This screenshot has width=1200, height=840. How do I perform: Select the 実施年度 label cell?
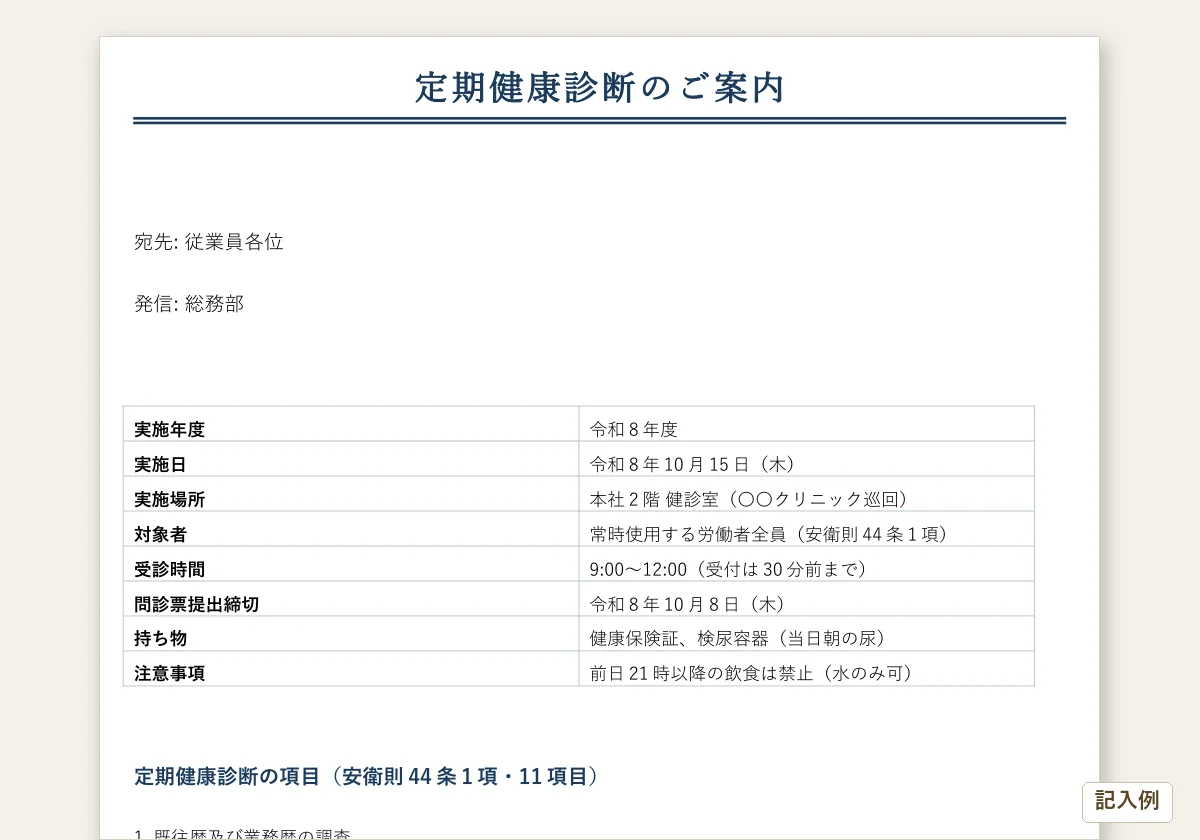[351, 424]
